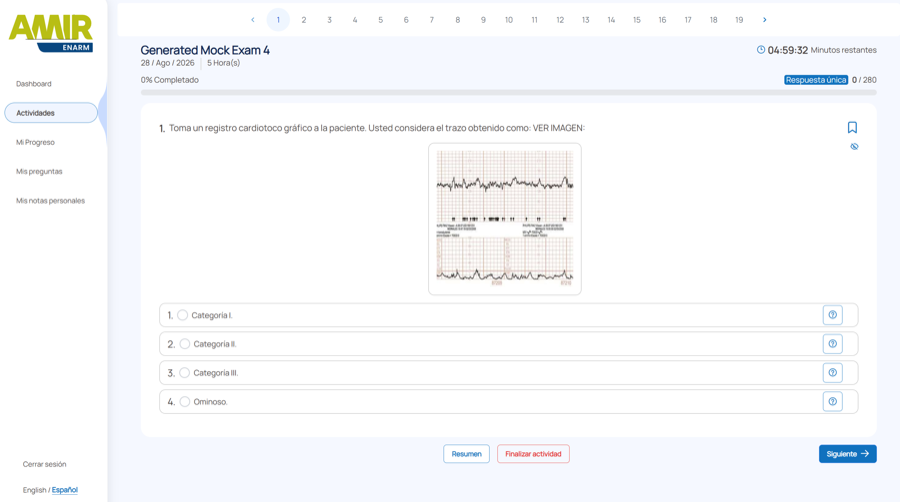Image resolution: width=900 pixels, height=502 pixels.
Task: Click the 0% Completado label
Action: click(x=169, y=80)
